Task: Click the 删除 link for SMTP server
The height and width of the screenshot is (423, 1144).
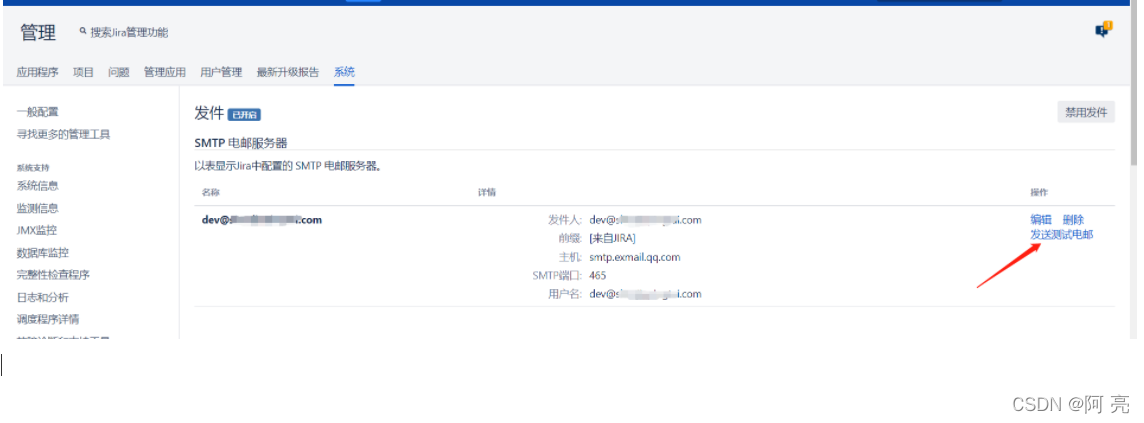Action: click(1073, 220)
